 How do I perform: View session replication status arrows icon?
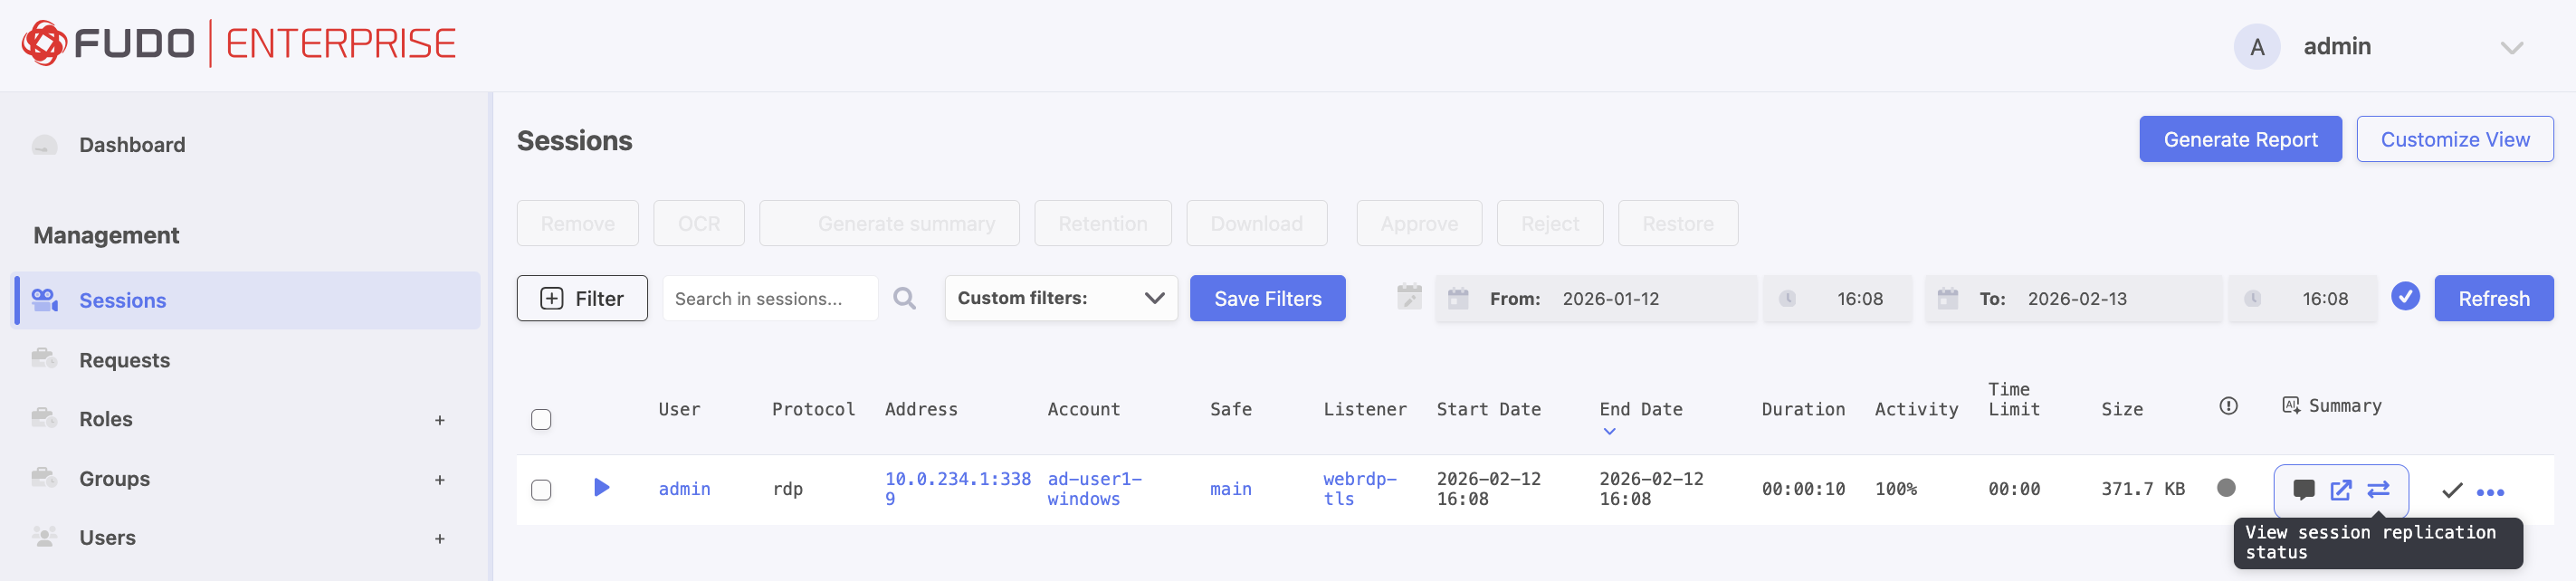[x=2378, y=490]
